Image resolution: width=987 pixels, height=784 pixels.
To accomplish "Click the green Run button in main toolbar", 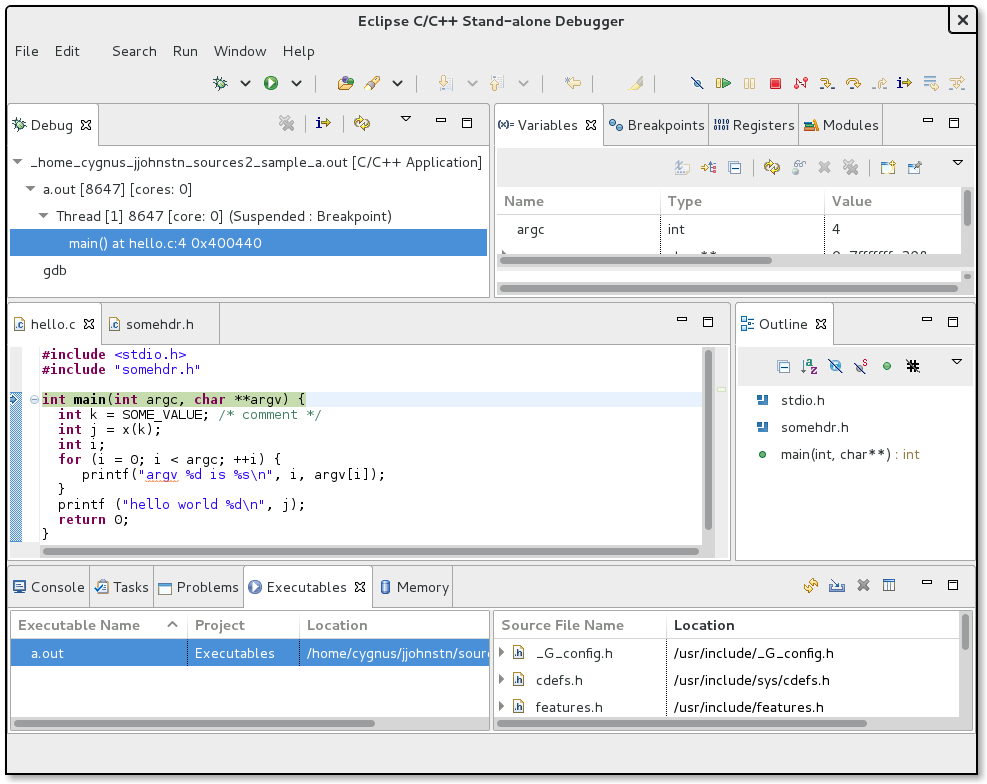I will 271,83.
